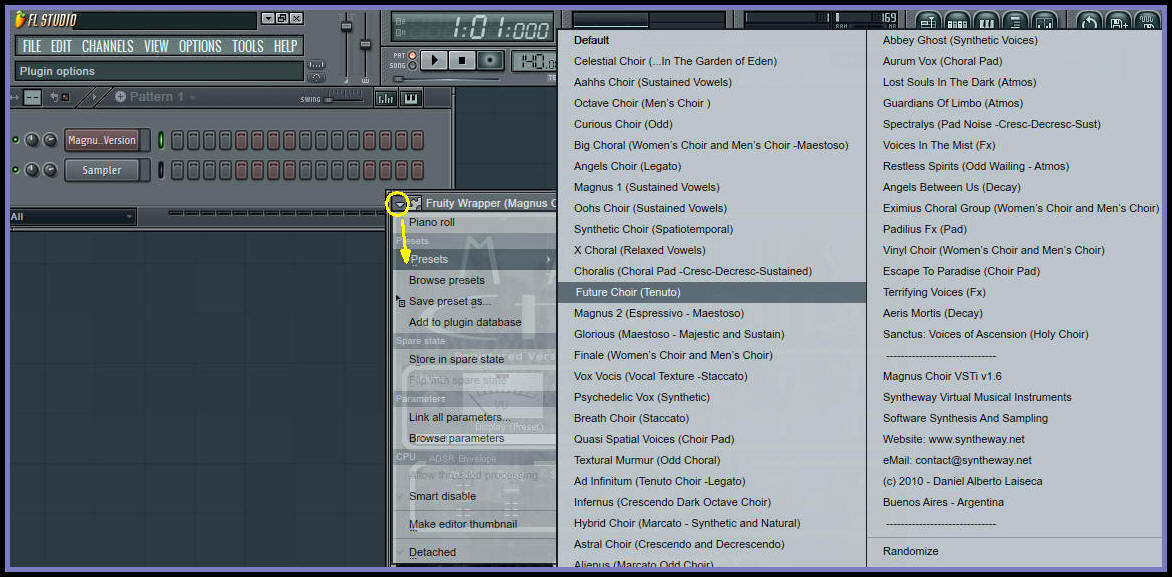Viewport: 1172px width, 577px height.
Task: Open the browser view toolbar icon
Action: pos(1015,22)
